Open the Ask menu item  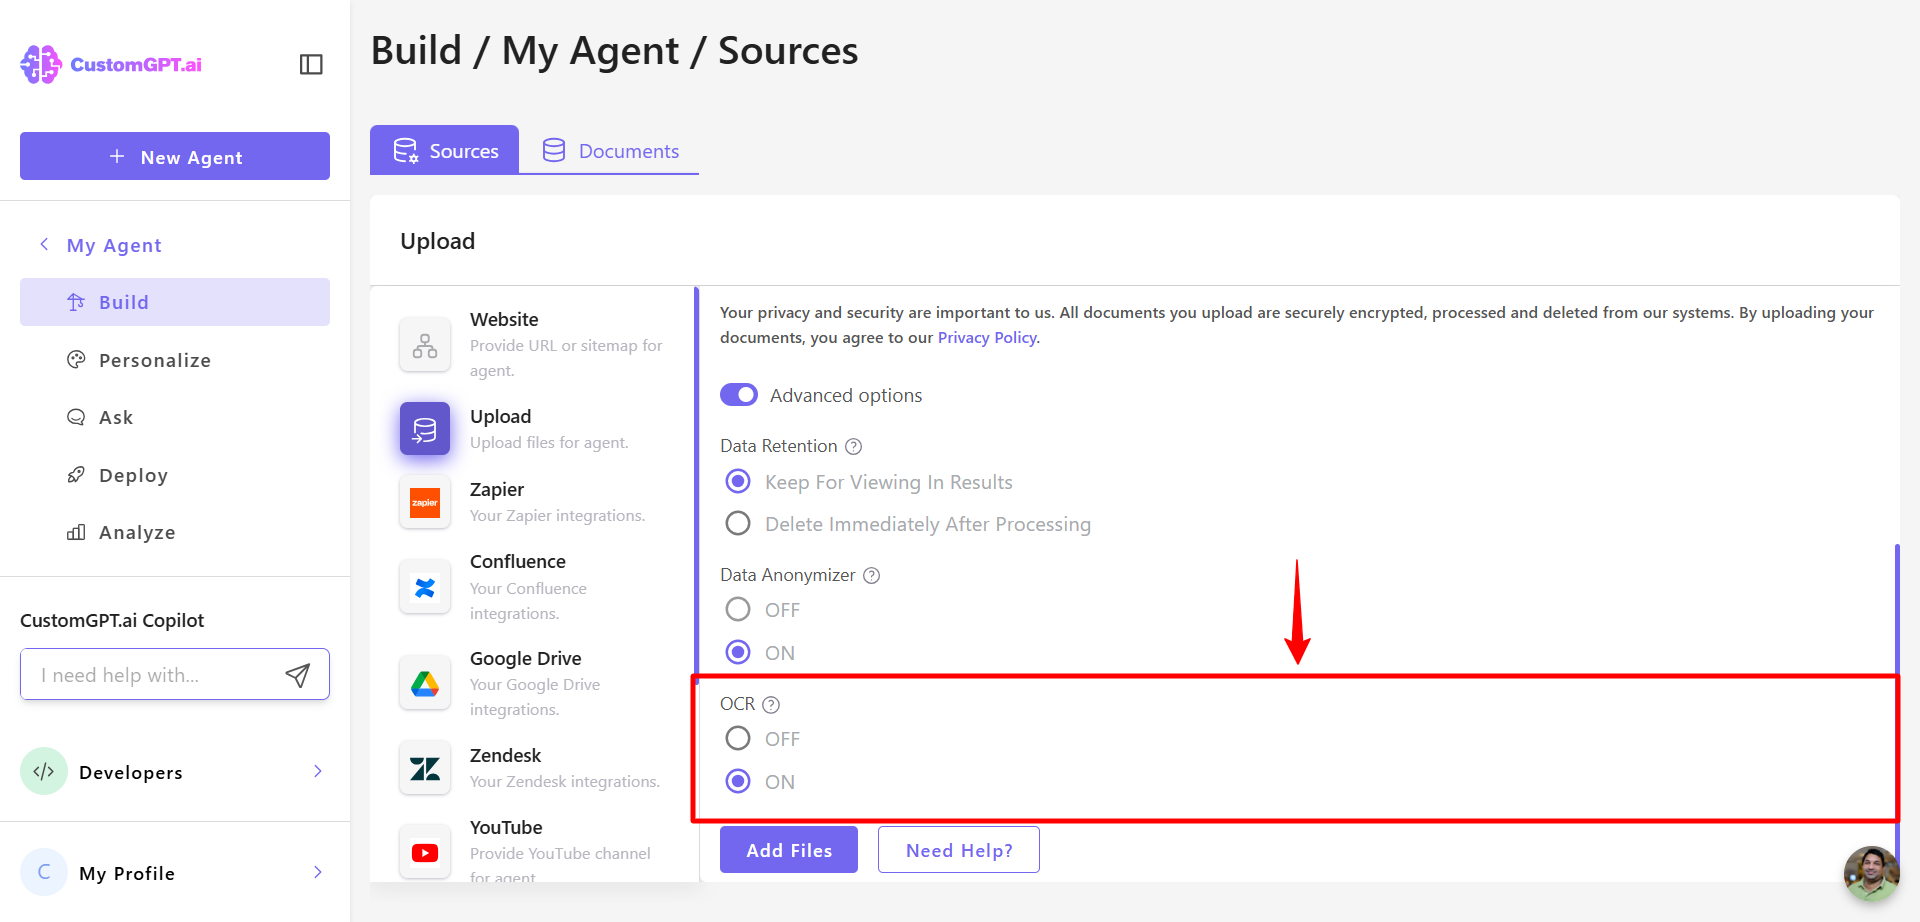coord(175,417)
